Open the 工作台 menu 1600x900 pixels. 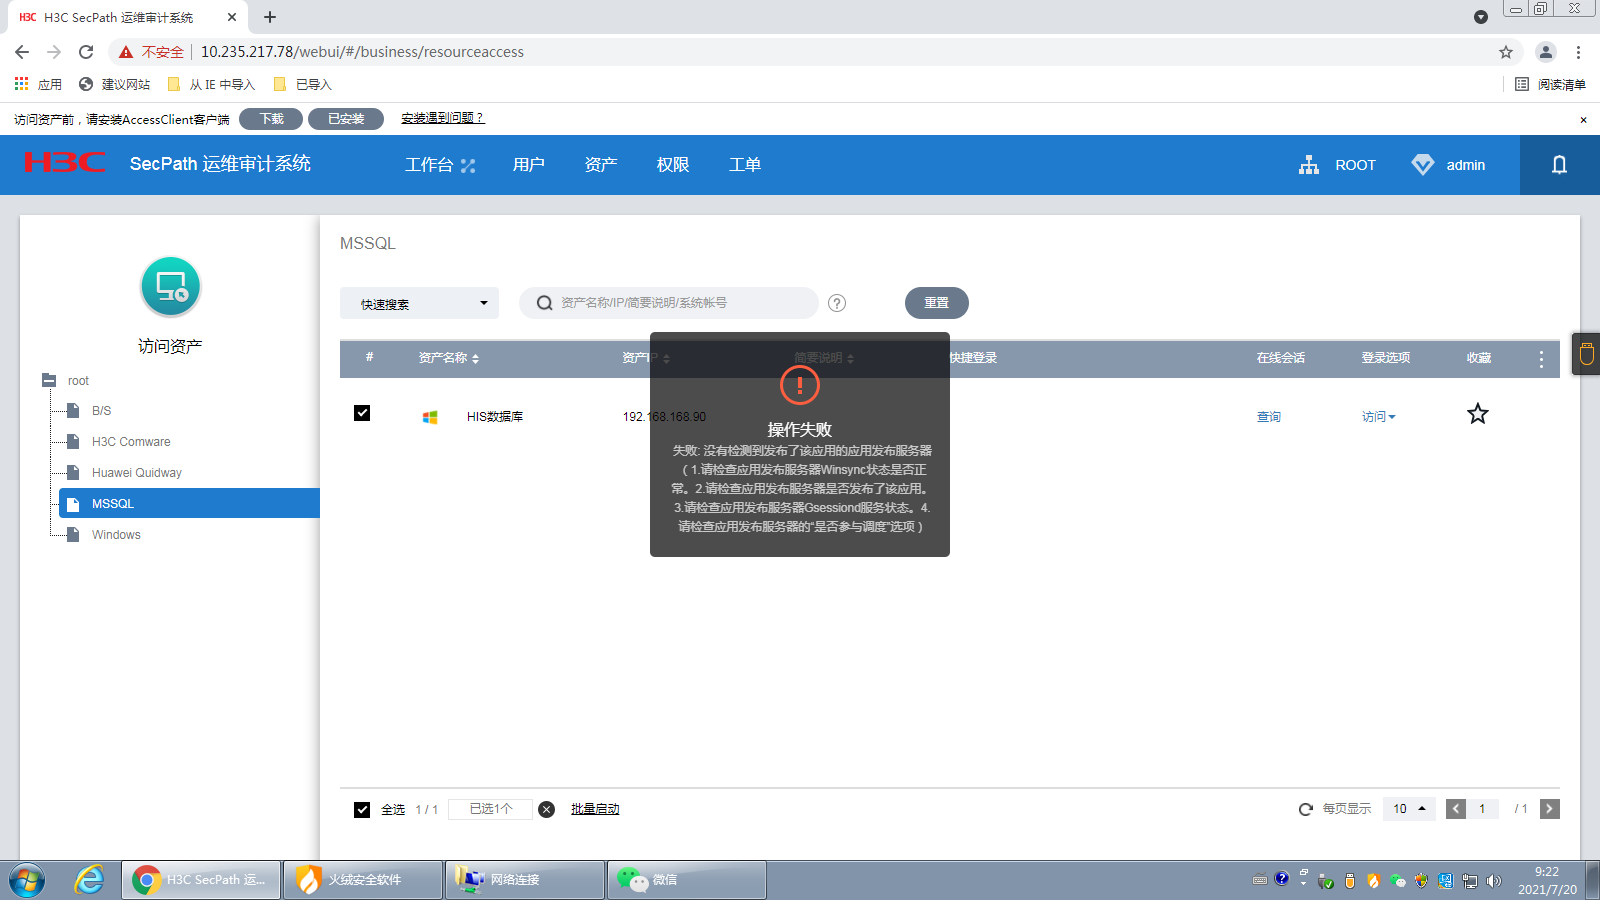(429, 165)
